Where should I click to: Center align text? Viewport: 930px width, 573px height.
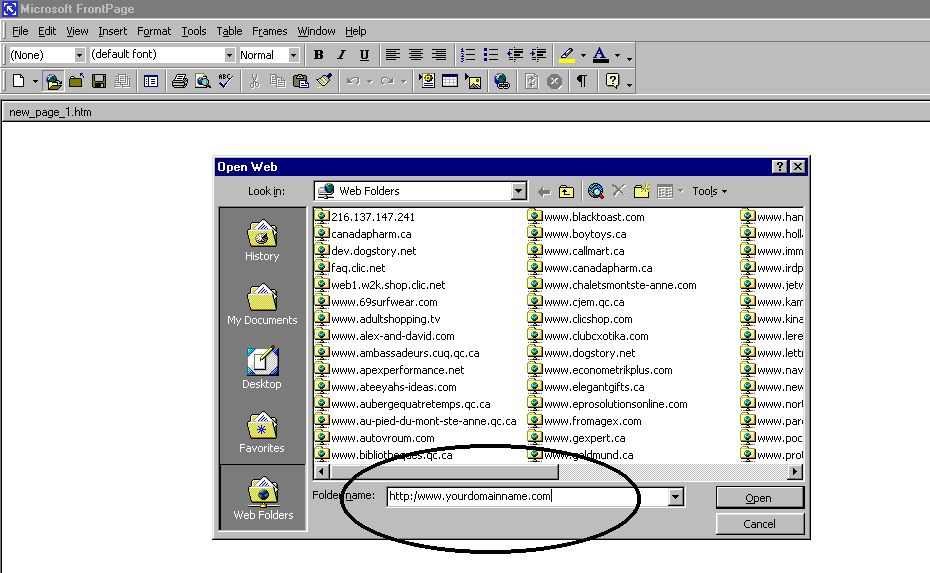click(416, 55)
